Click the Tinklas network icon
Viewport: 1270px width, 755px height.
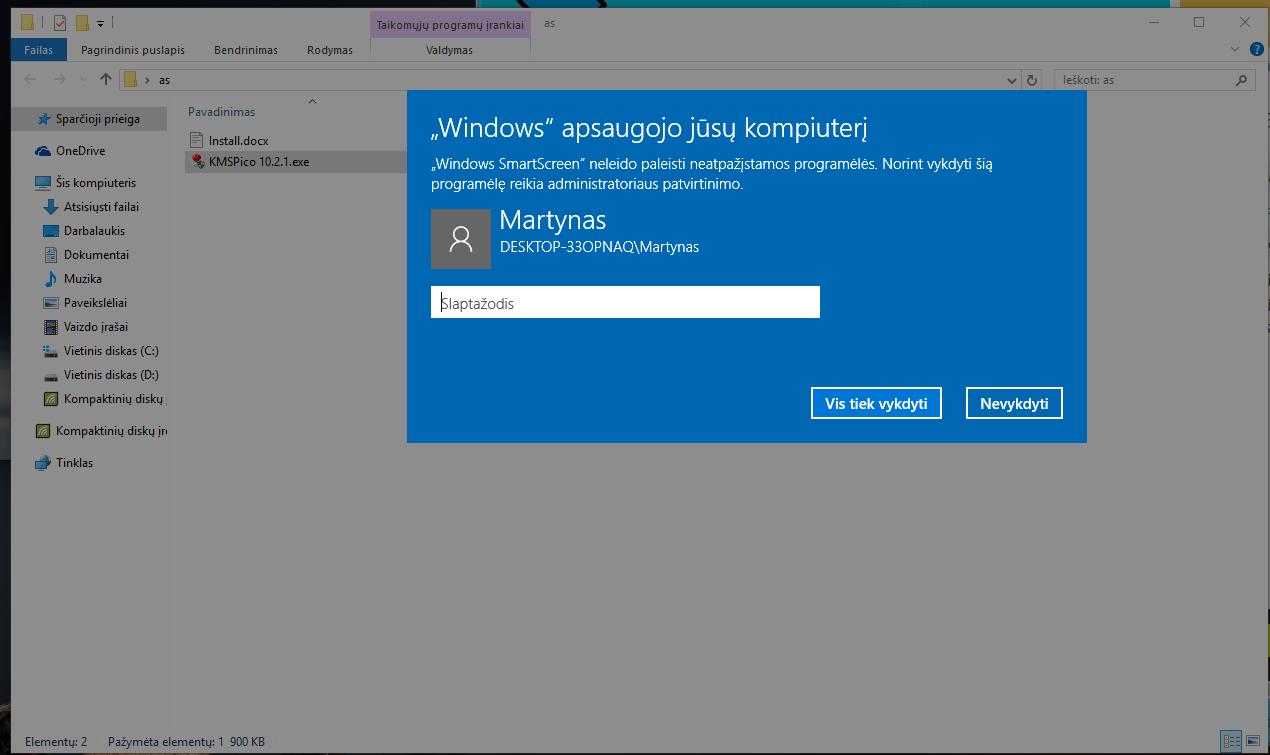(x=43, y=463)
